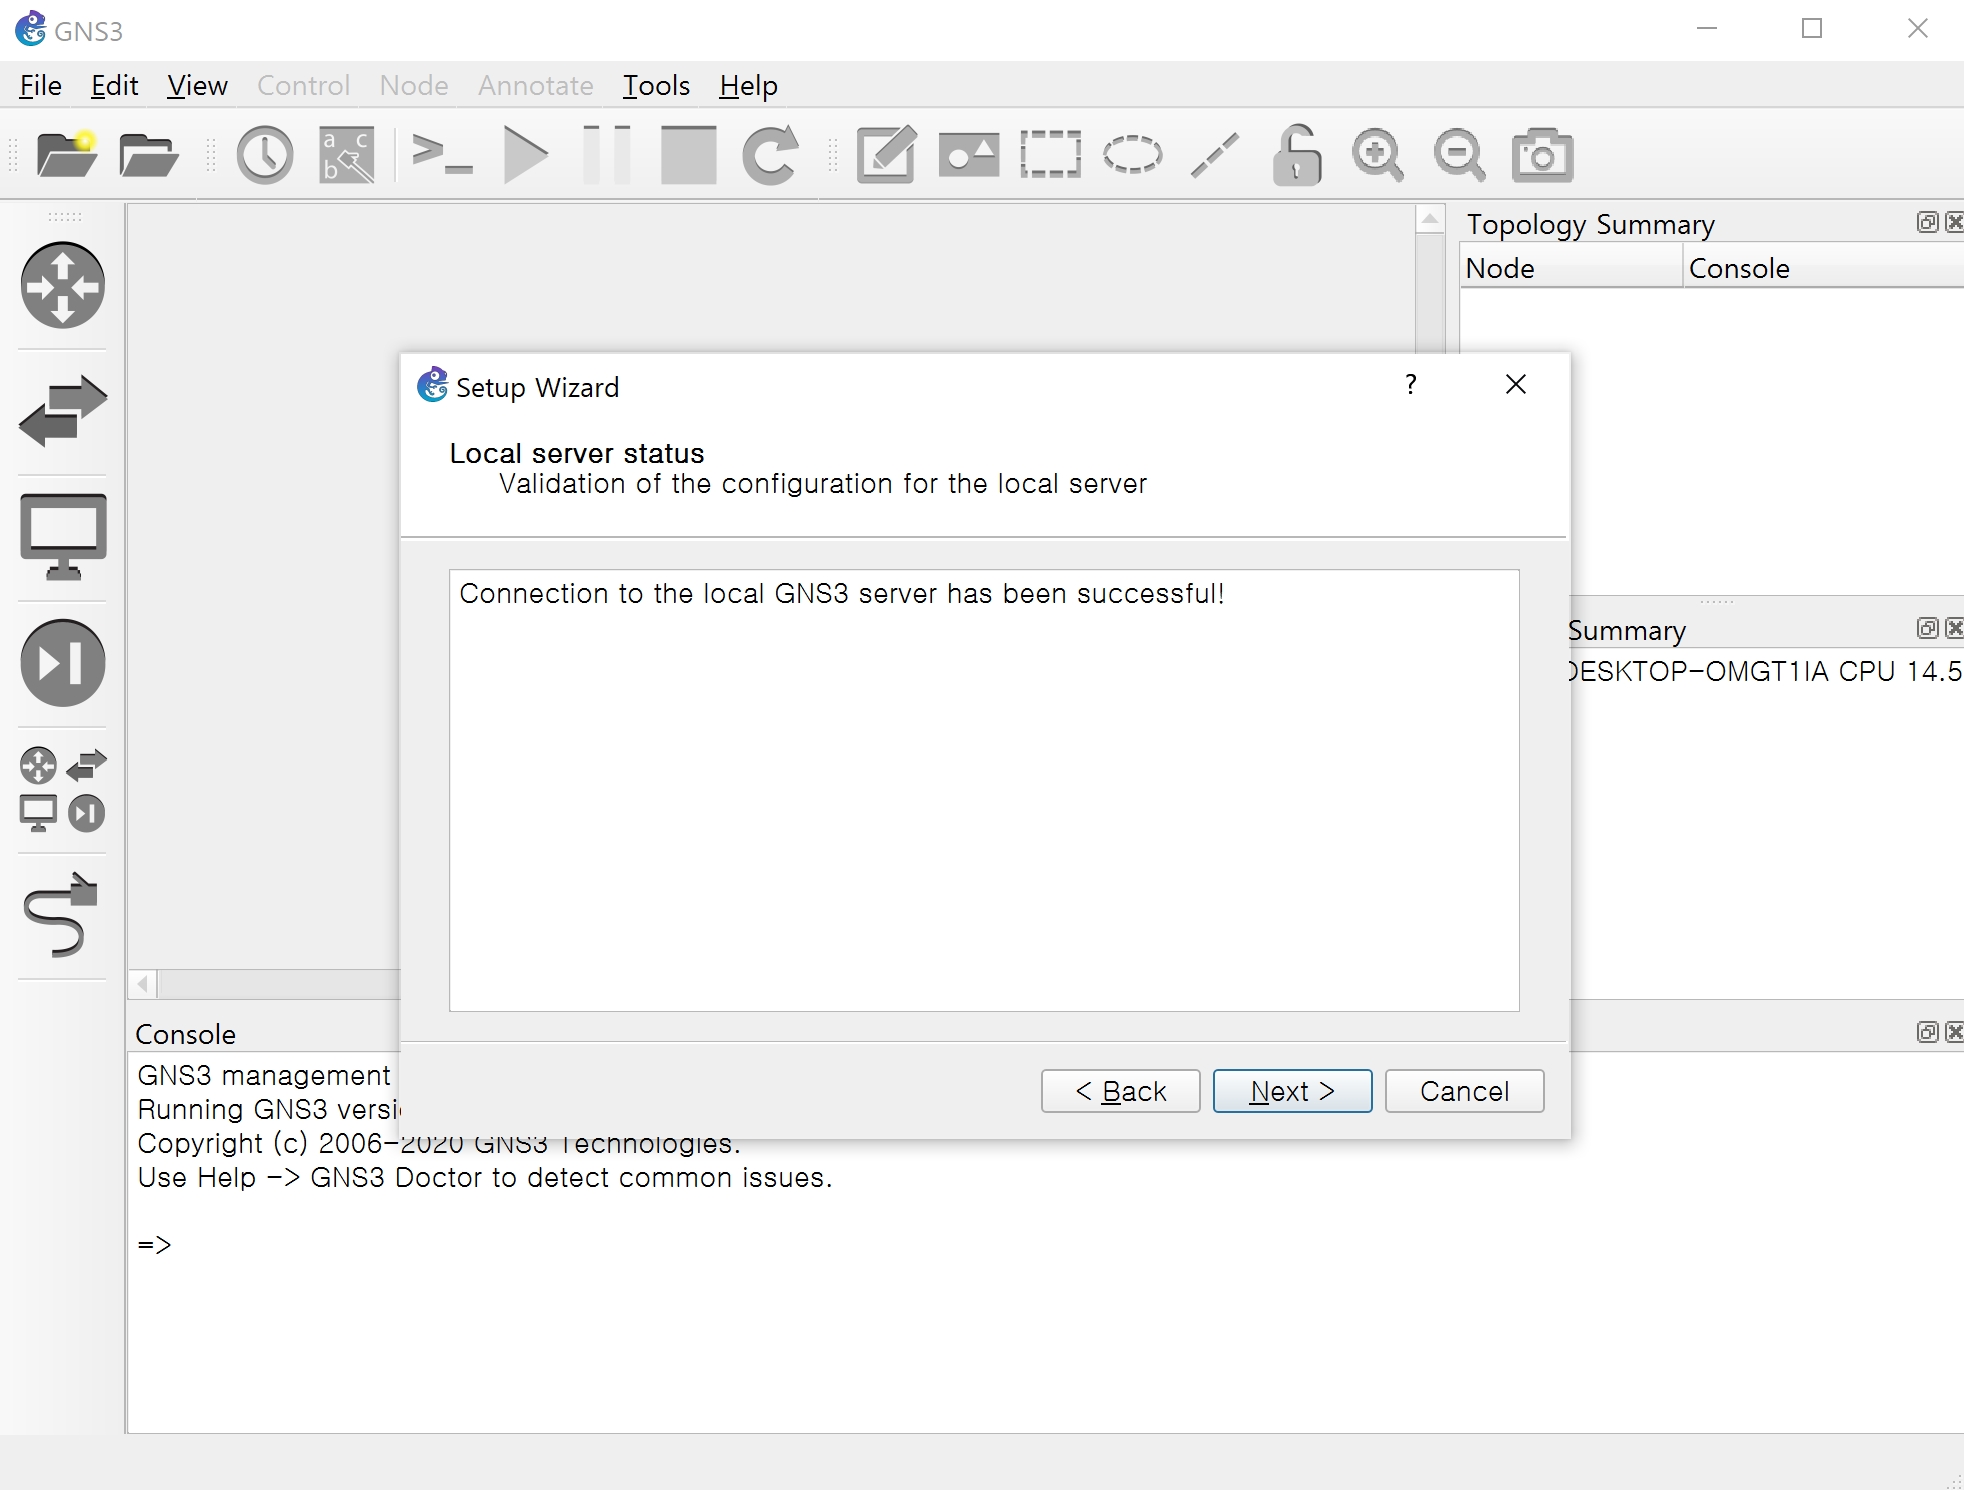Take a screenshot with camera icon
This screenshot has height=1490, width=1964.
coord(1541,155)
